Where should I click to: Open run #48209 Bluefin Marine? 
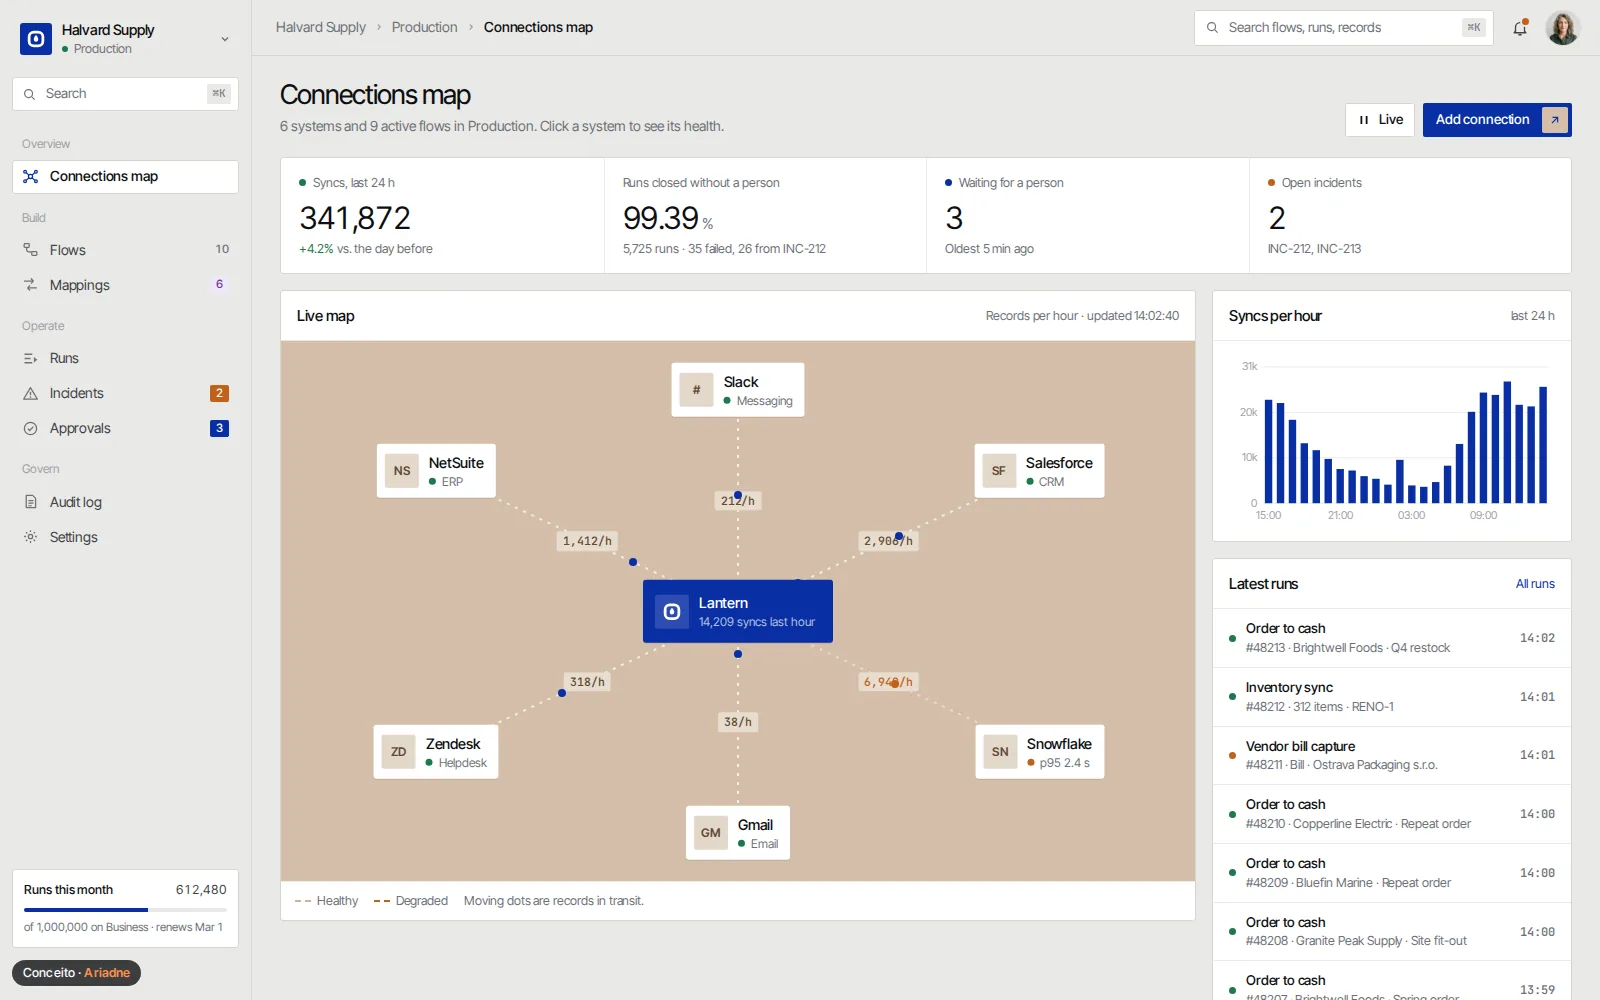point(1391,873)
